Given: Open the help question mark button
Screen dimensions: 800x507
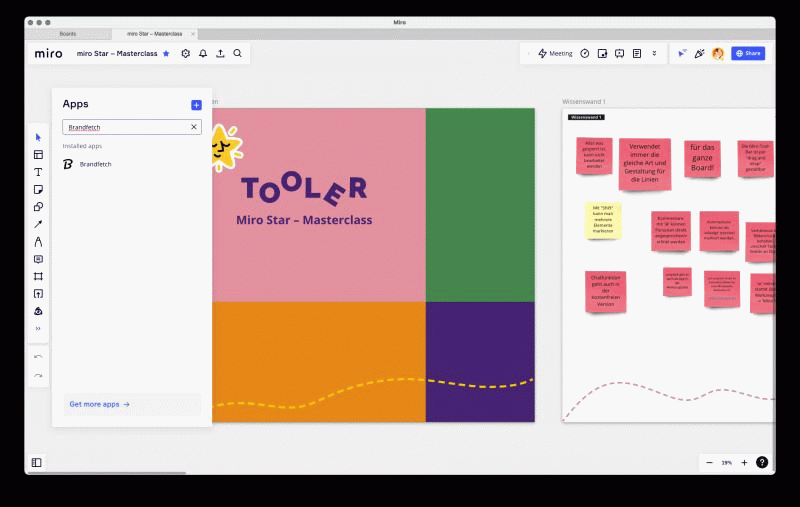Looking at the screenshot, I should [x=762, y=463].
